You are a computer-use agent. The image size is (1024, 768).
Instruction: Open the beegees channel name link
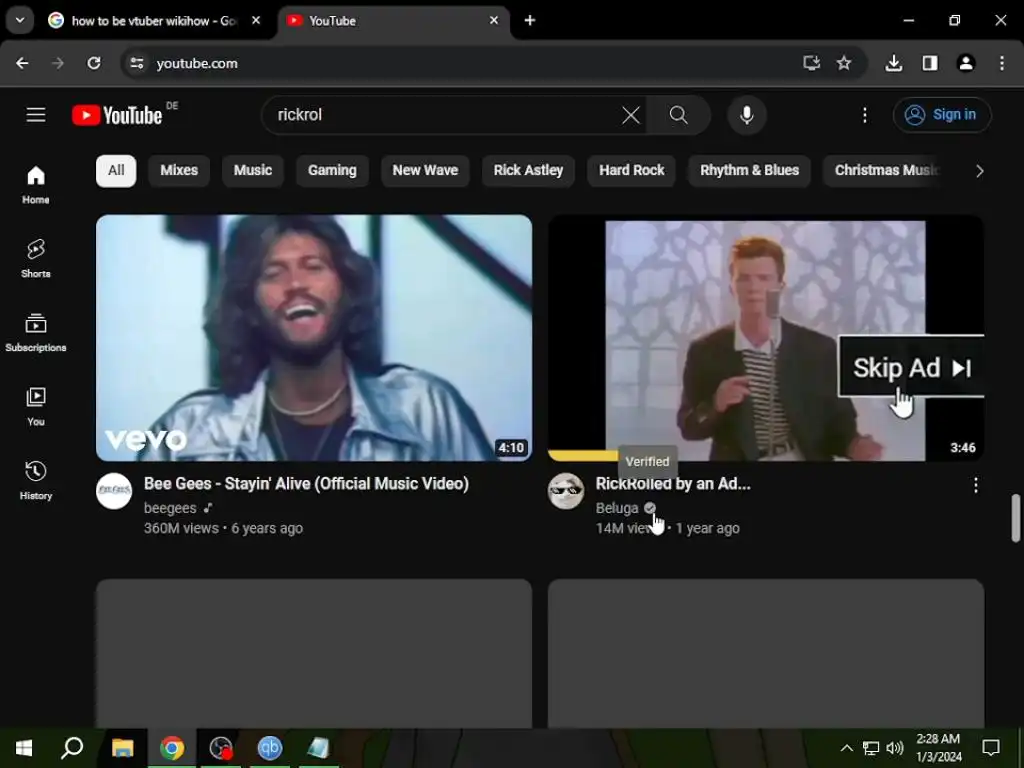click(x=170, y=508)
